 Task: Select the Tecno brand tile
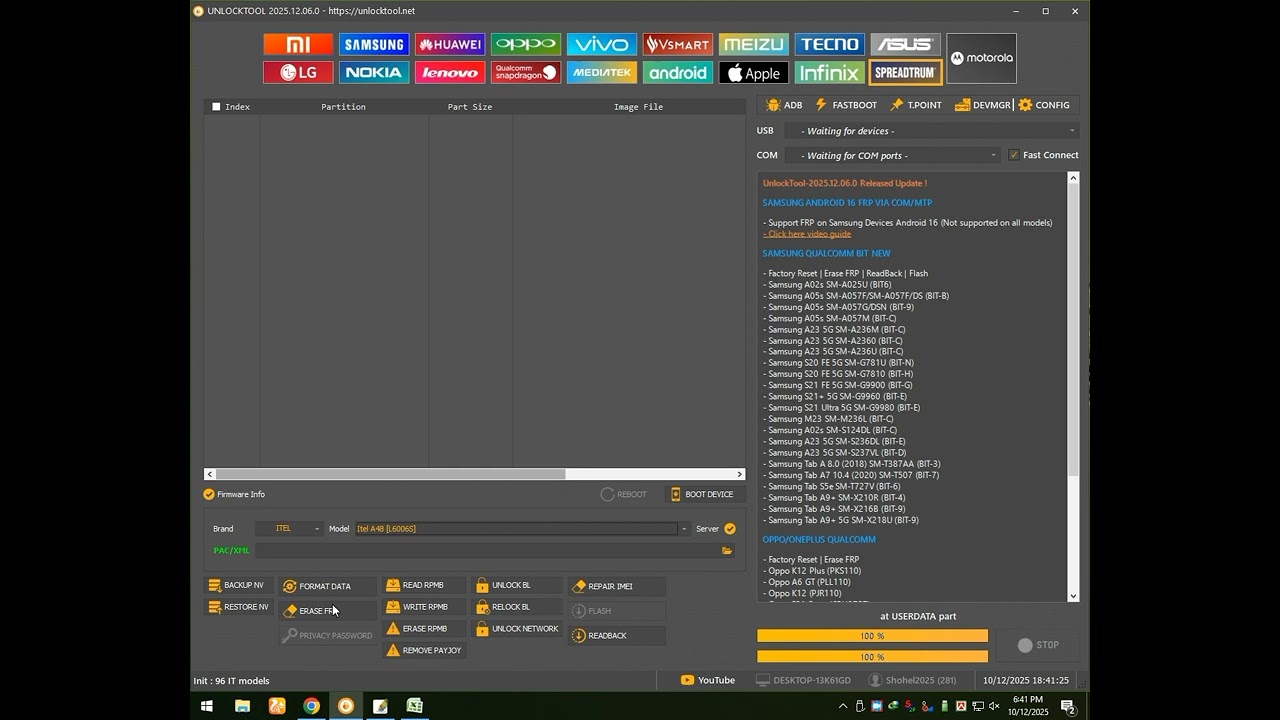point(830,44)
